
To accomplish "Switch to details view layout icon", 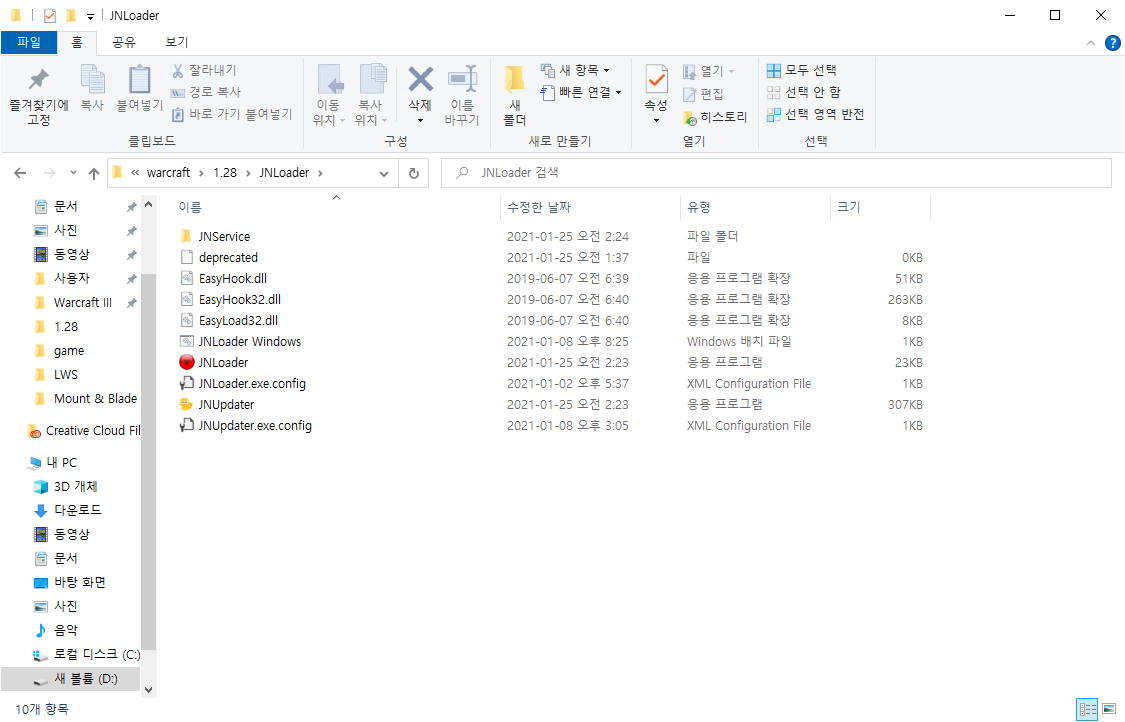I will click(1088, 710).
